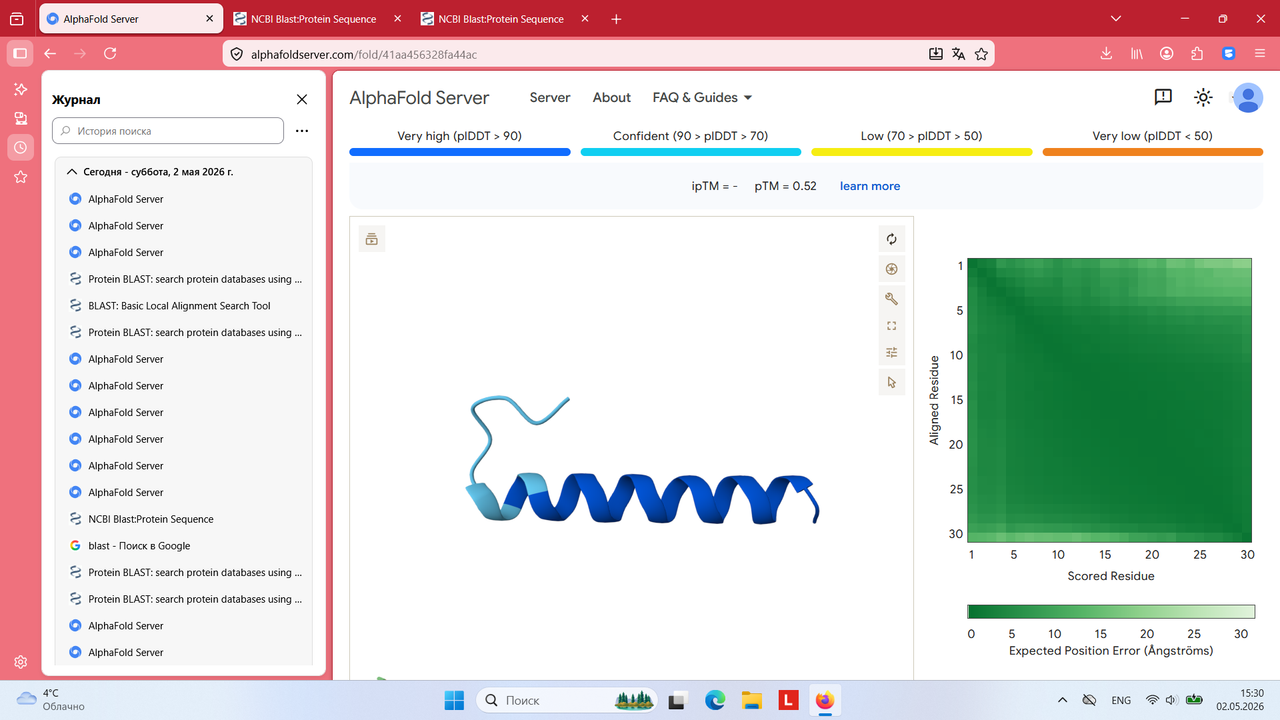Show hidden system tray icons

[1062, 700]
